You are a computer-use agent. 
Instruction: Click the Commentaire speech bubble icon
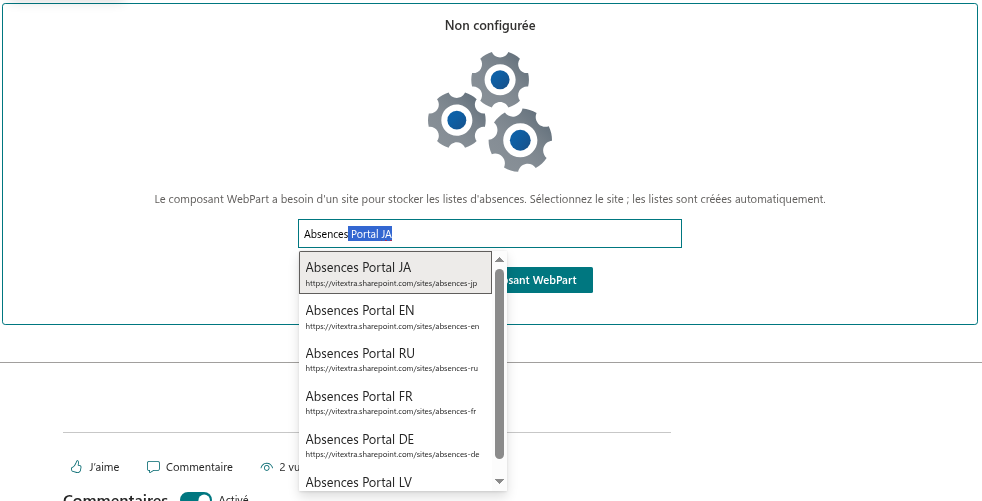(x=153, y=467)
